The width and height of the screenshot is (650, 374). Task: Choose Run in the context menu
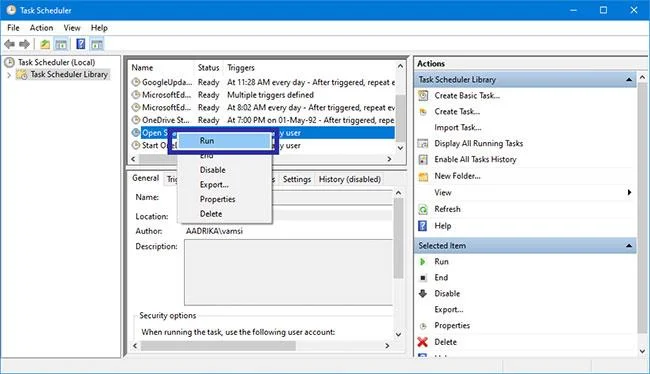click(x=223, y=141)
